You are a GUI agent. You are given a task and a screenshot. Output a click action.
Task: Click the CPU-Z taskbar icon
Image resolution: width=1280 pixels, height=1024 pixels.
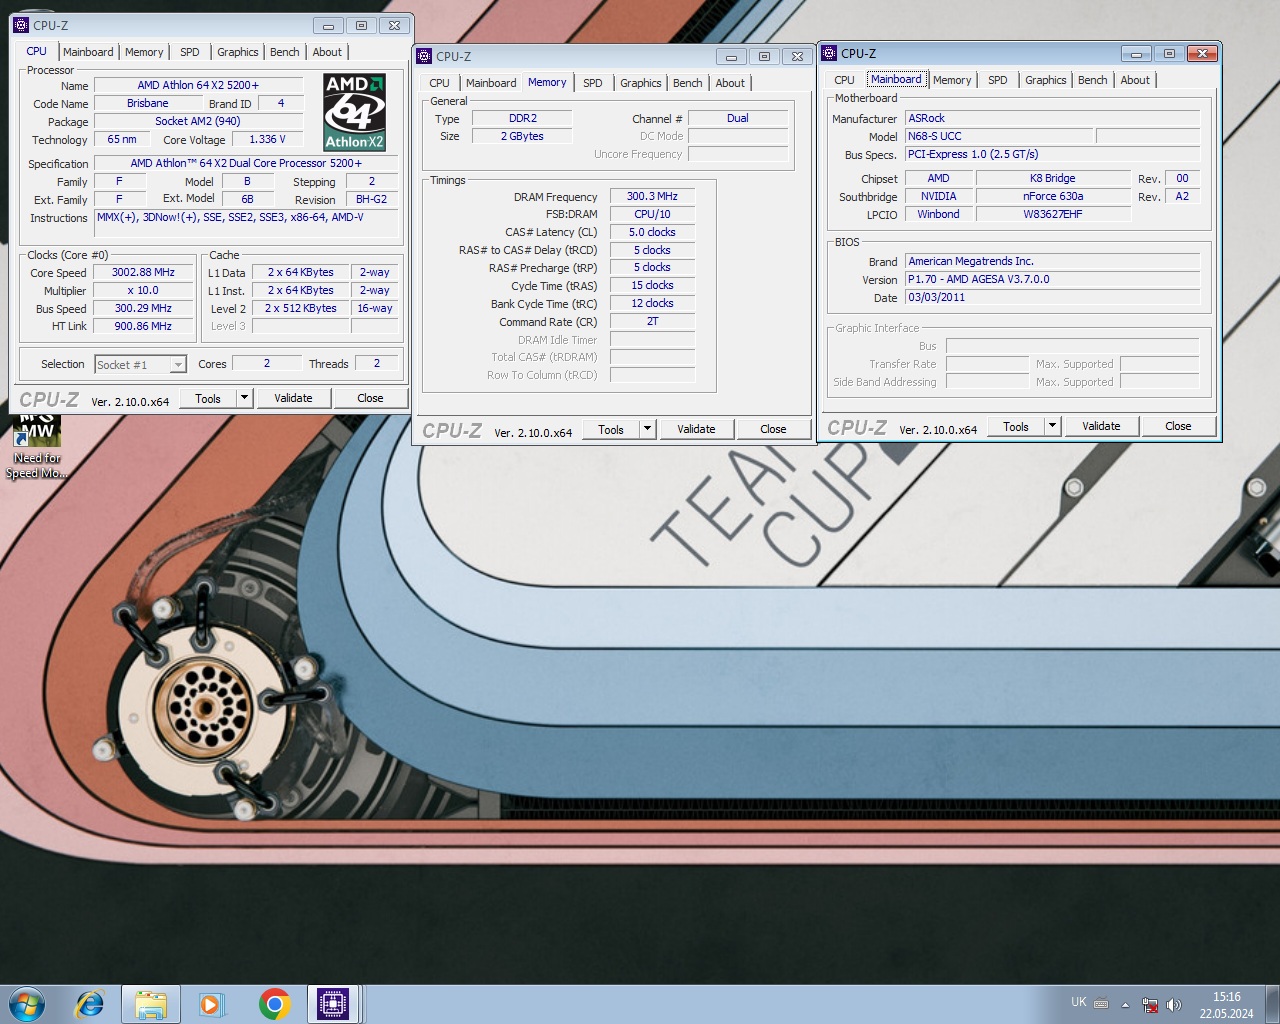coord(332,1004)
